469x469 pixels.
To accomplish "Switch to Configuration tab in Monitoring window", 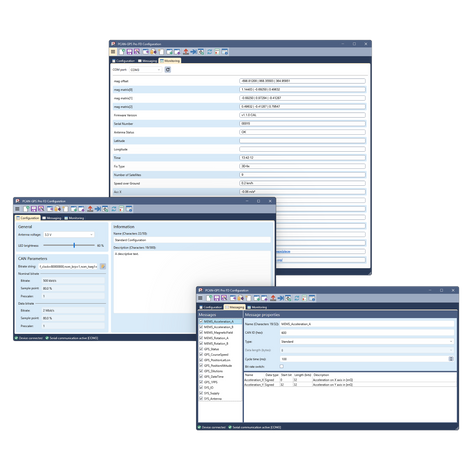I will [x=123, y=61].
